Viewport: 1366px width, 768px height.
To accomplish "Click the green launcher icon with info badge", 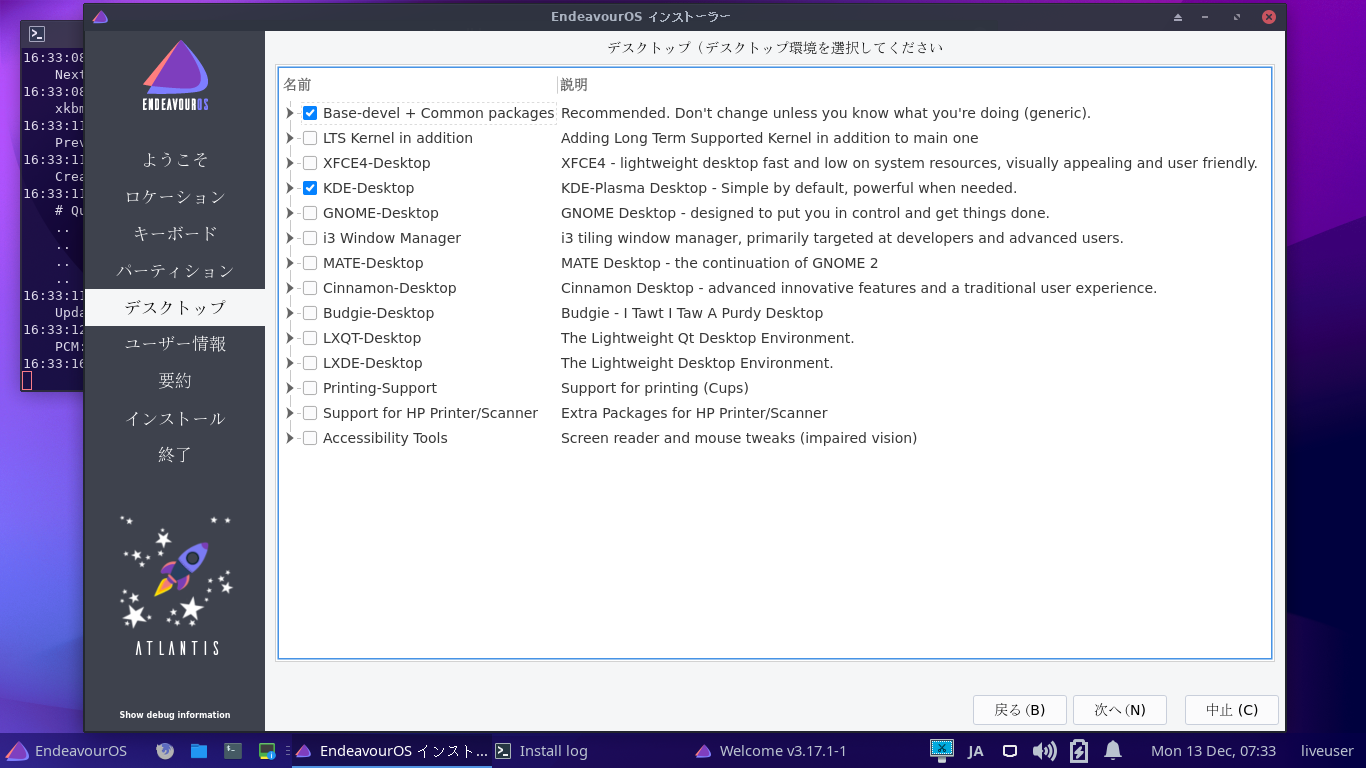I will coord(267,751).
